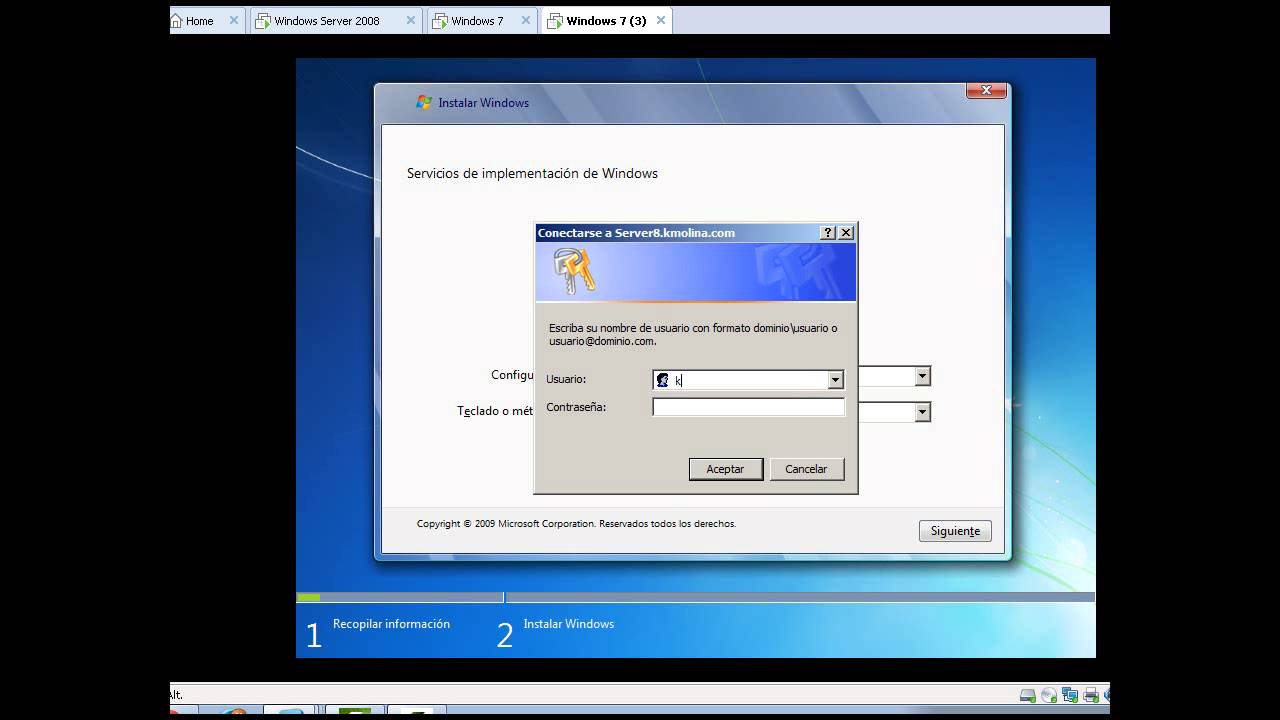The image size is (1280, 720).
Task: Close the Windows 7 (3) tab
Action: (661, 20)
